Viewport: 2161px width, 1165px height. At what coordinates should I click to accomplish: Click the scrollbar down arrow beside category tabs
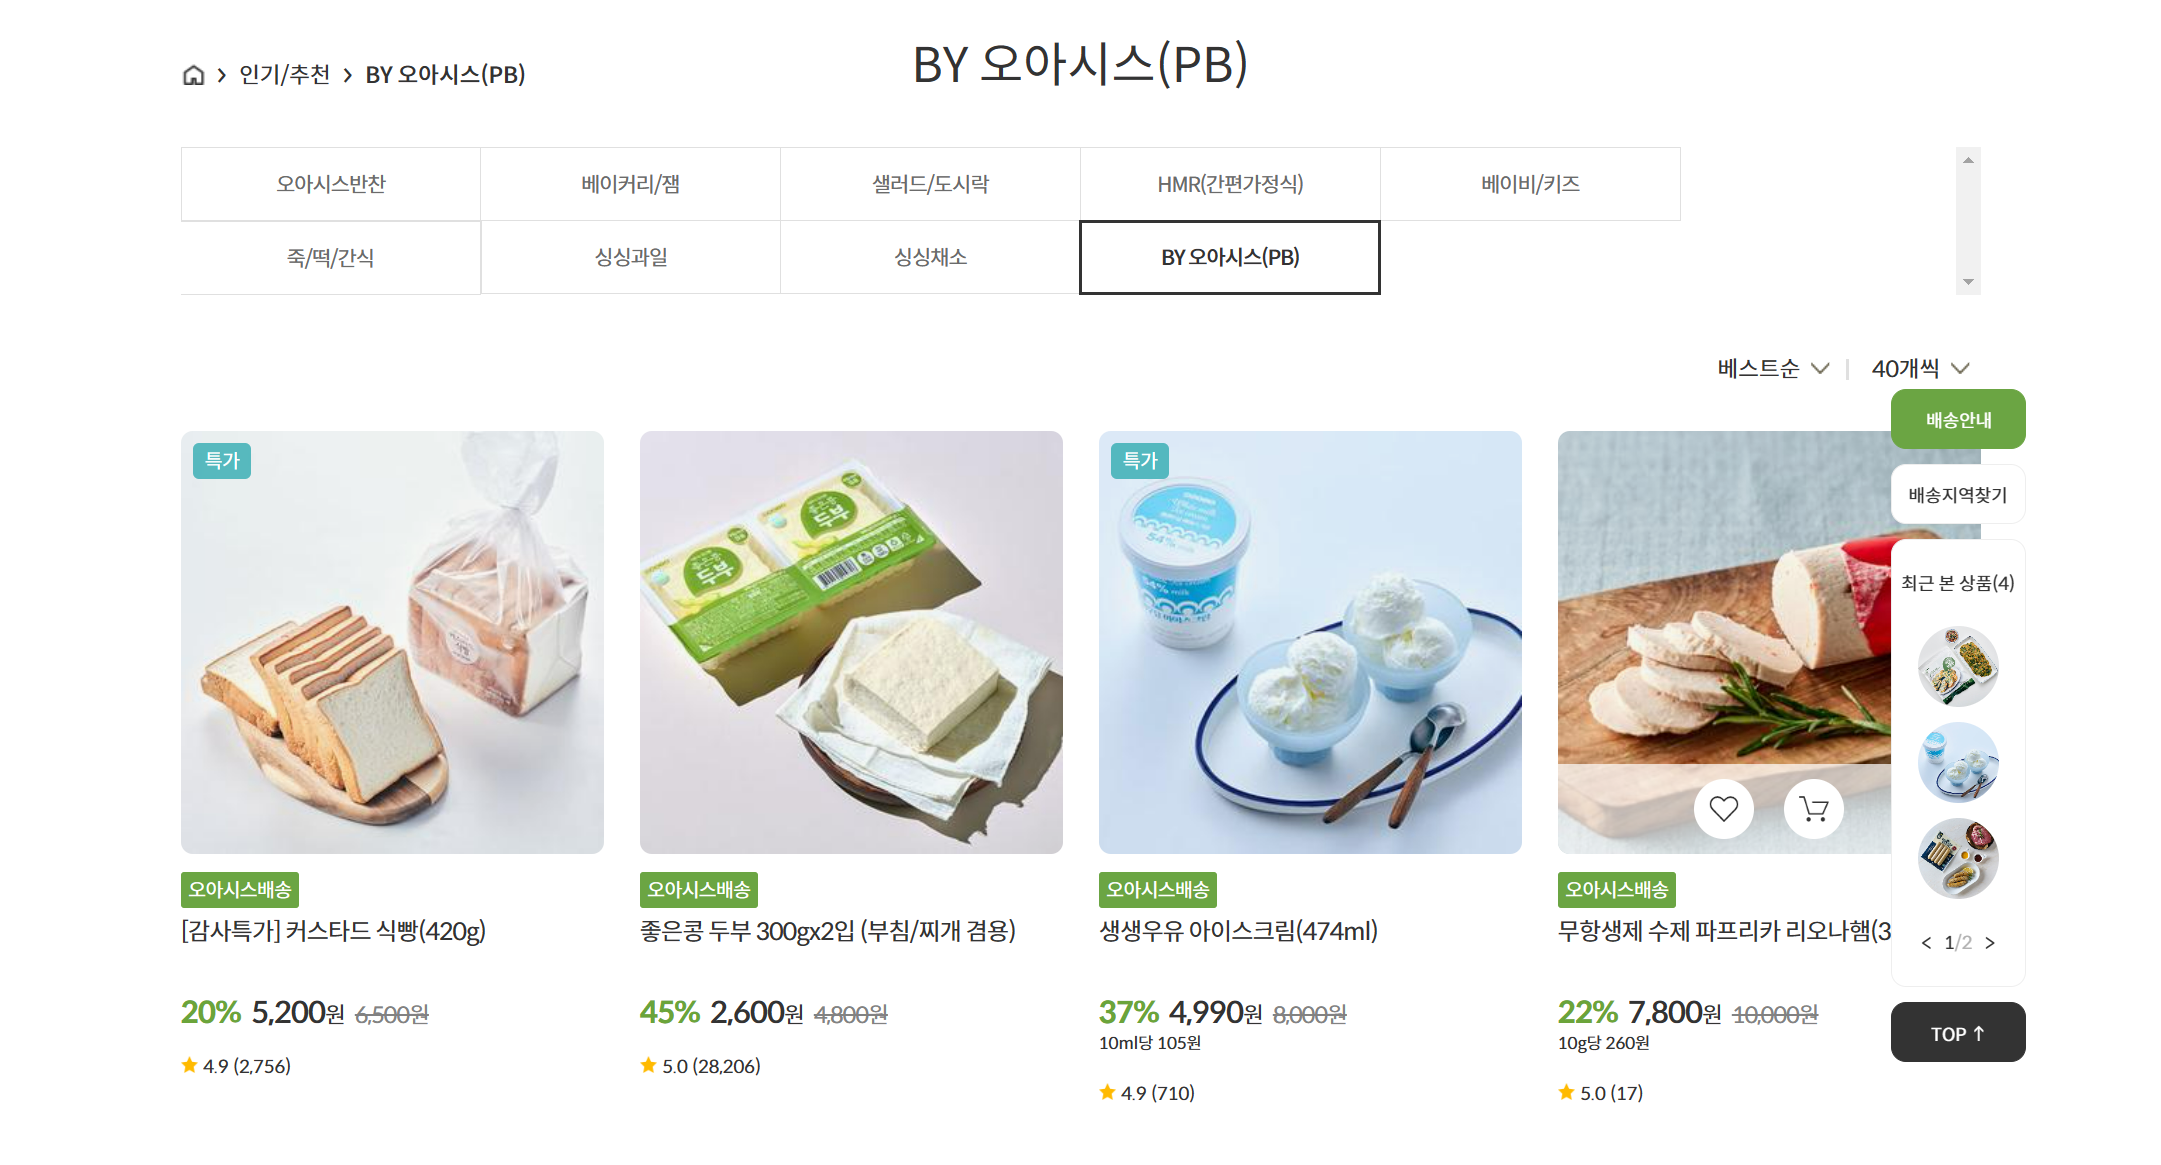point(1968,282)
